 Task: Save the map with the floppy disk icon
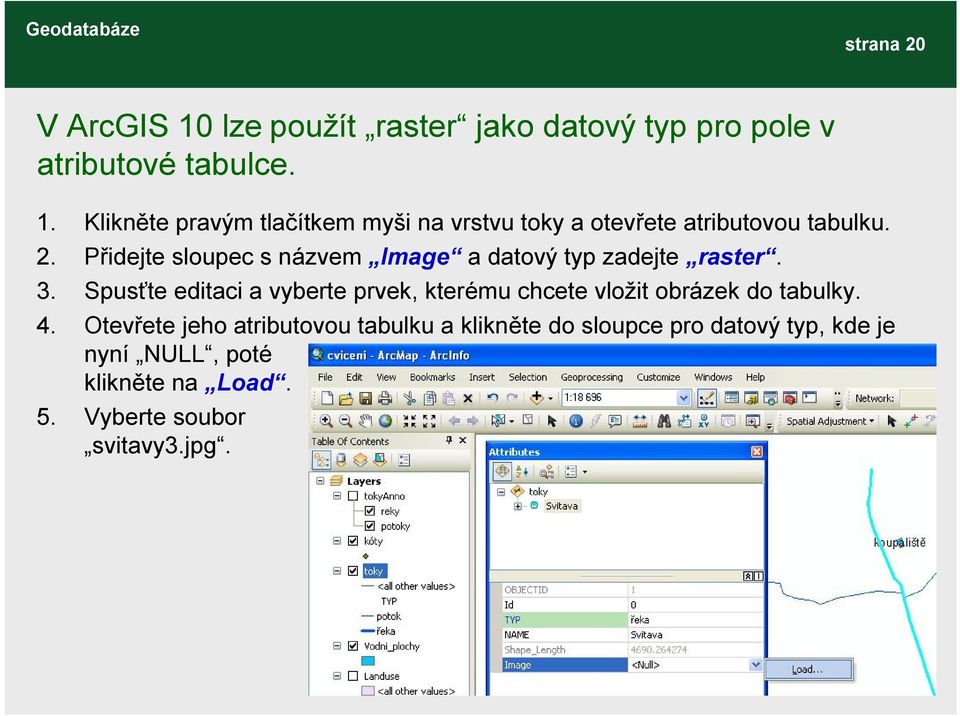(x=366, y=399)
